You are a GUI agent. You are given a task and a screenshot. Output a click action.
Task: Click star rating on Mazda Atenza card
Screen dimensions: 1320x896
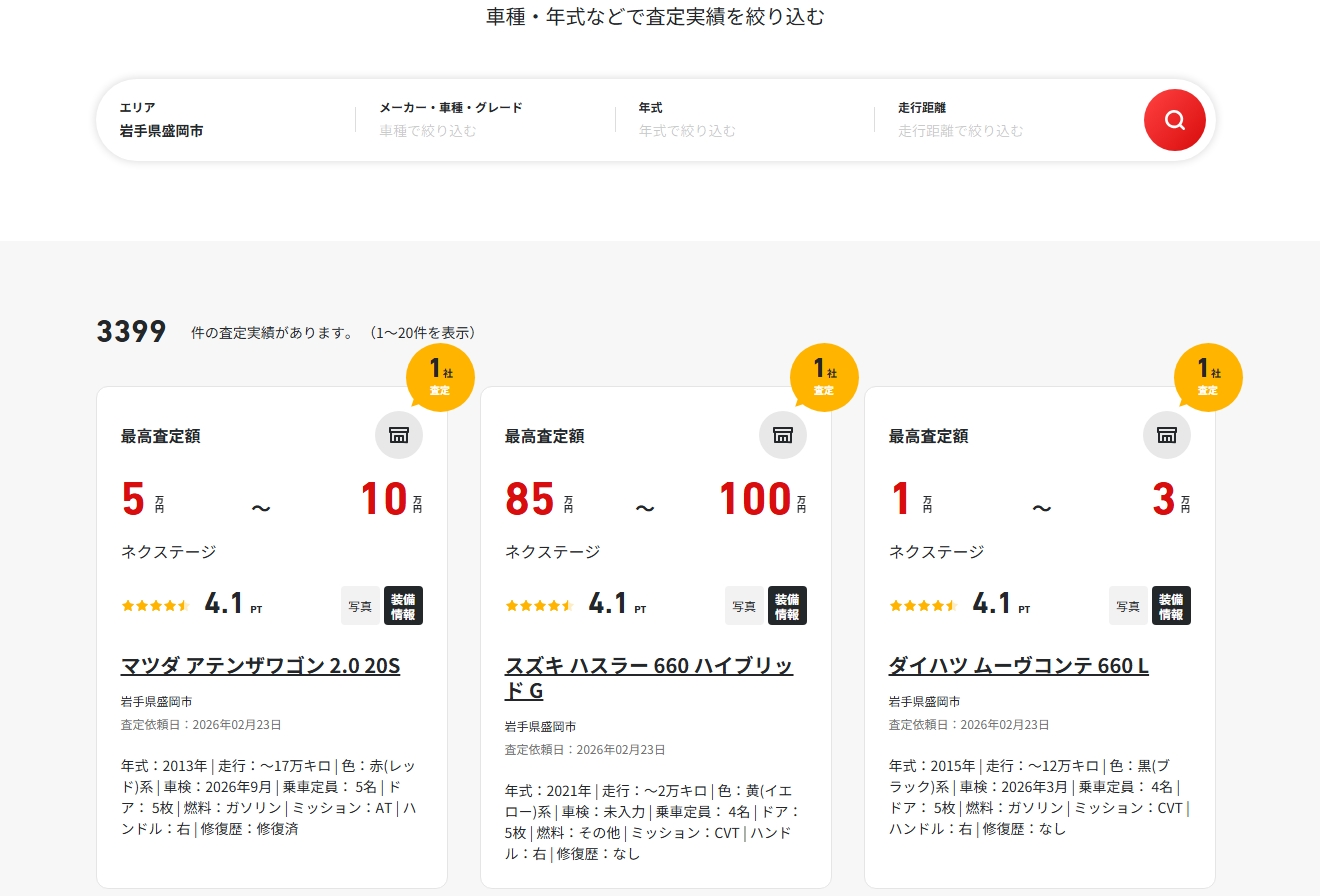coord(155,606)
